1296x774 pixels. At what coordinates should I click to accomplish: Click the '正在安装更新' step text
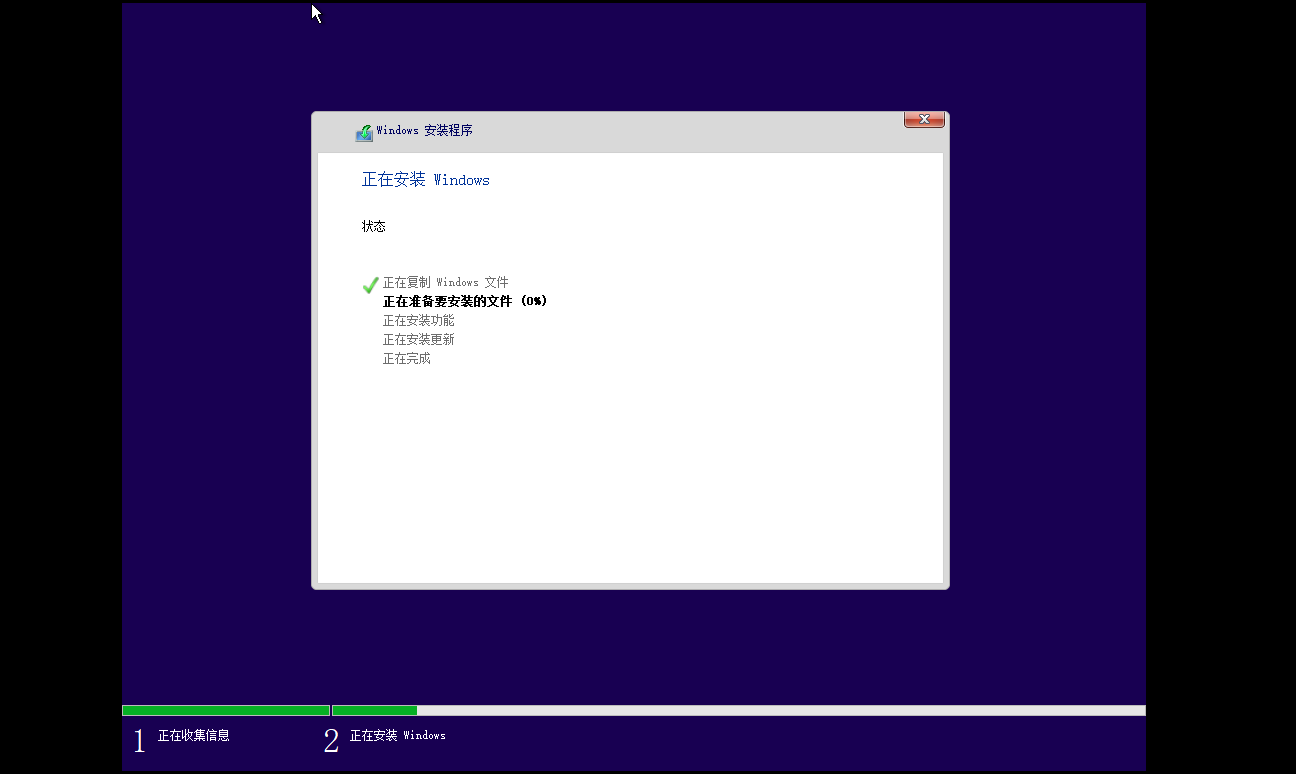click(419, 339)
